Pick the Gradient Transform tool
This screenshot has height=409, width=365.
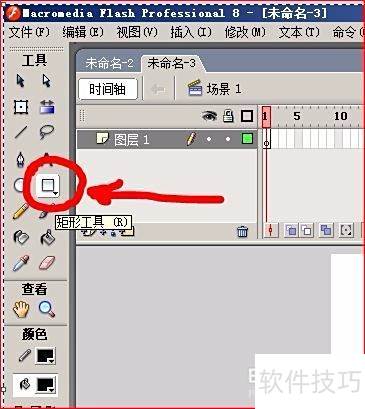click(47, 107)
